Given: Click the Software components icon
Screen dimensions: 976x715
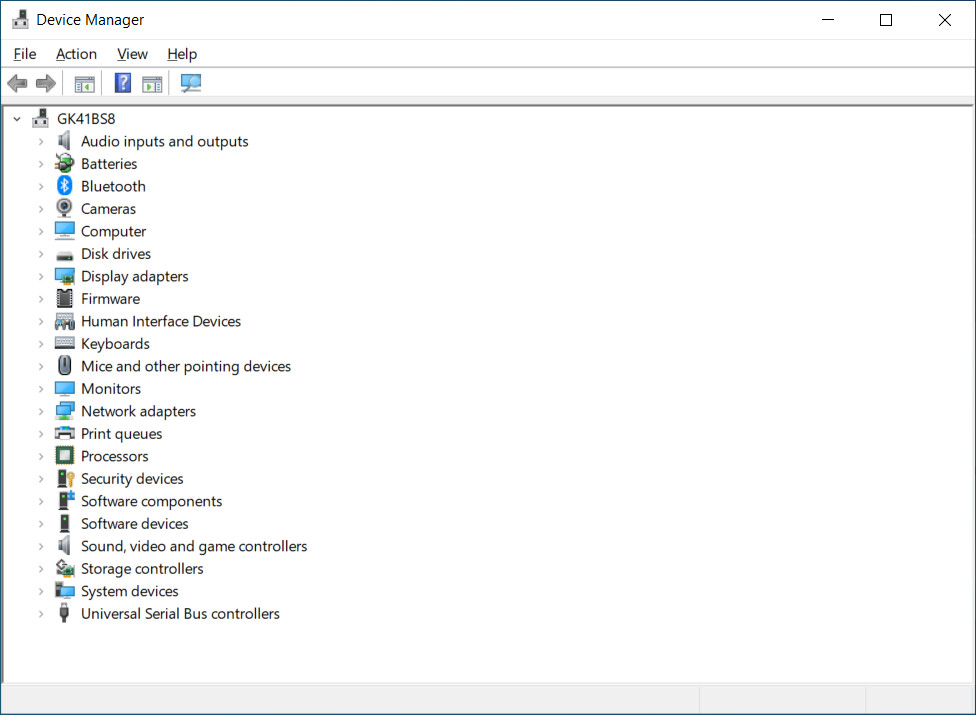Looking at the screenshot, I should pos(65,501).
